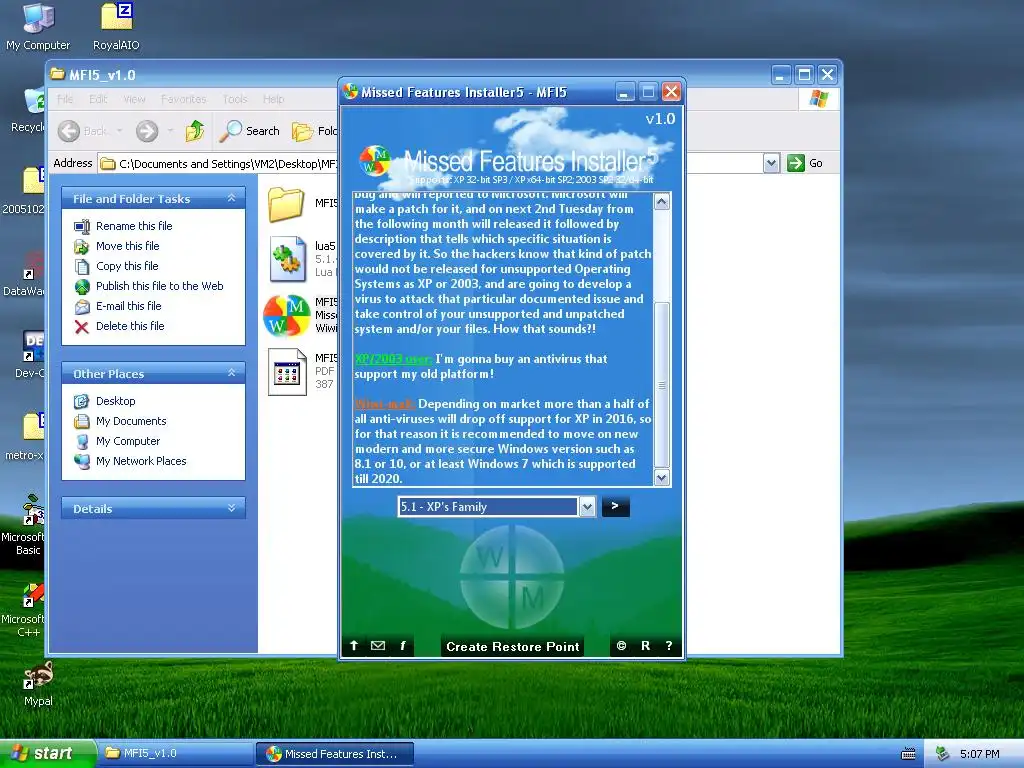Image resolution: width=1024 pixels, height=768 pixels.
Task: Collapse the File and Folder Tasks panel
Action: [x=231, y=198]
